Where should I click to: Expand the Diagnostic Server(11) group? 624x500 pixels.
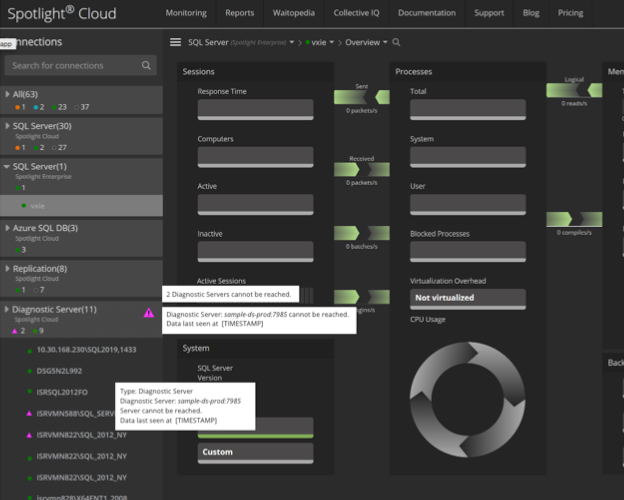click(7, 309)
